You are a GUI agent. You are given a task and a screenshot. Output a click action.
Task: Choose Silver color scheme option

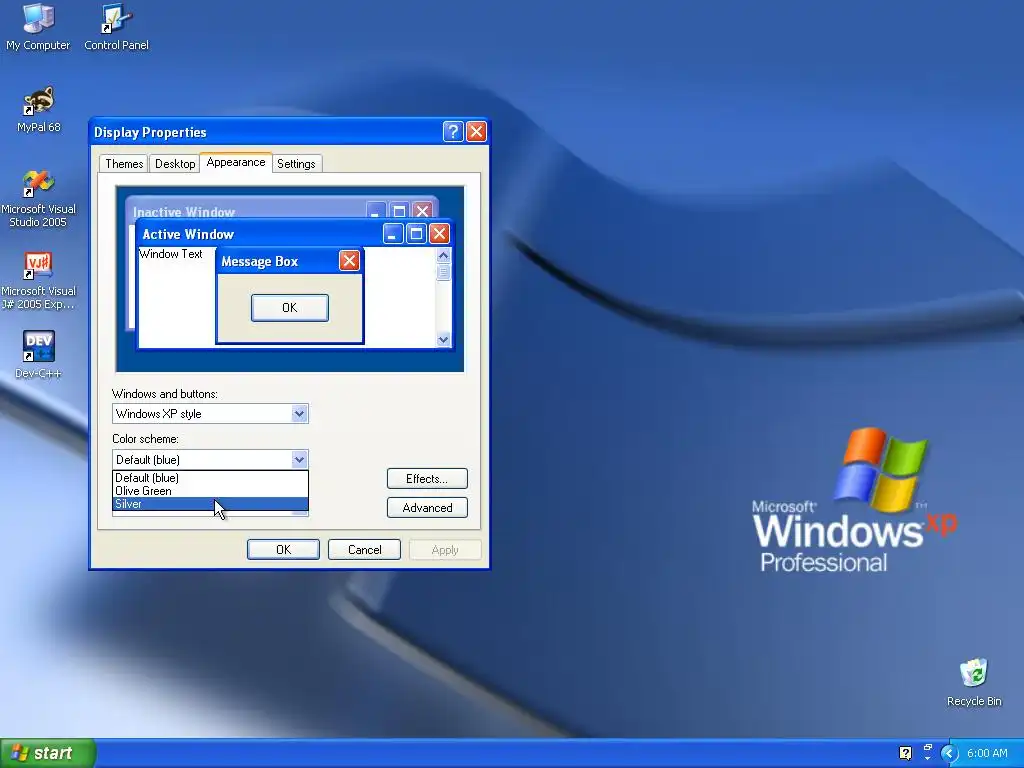point(210,504)
